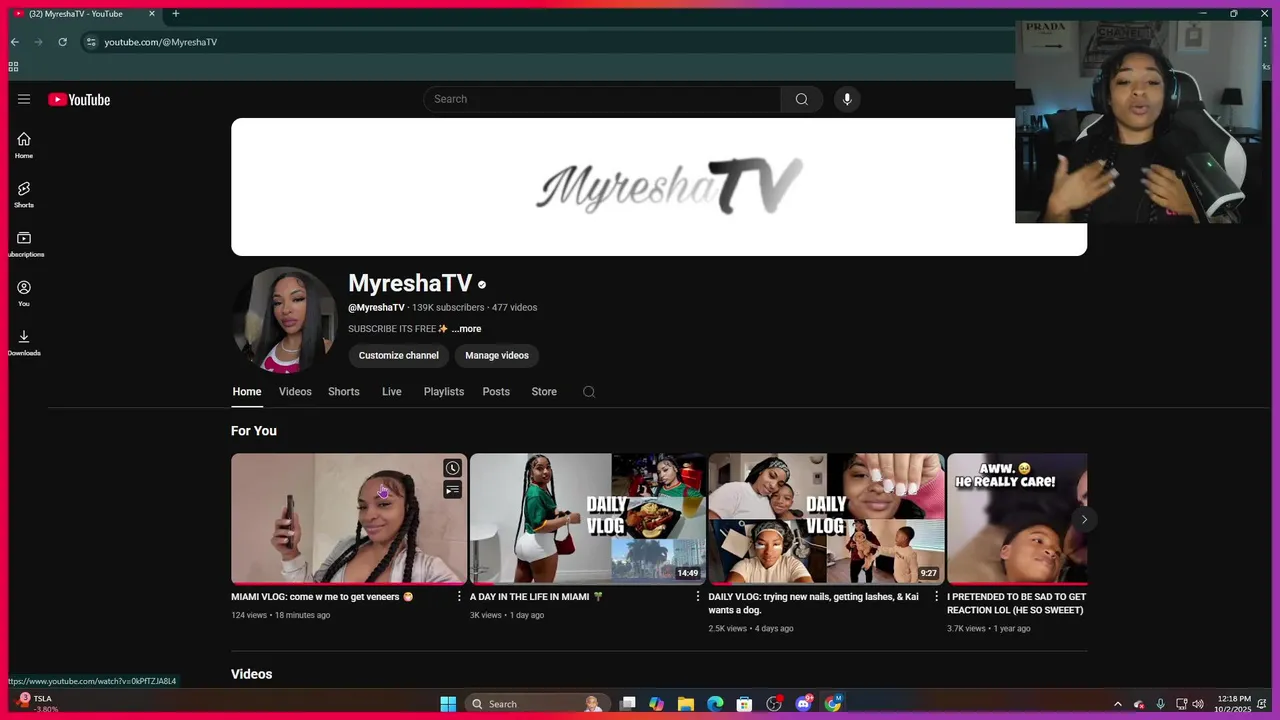
Task: Click the 477 videos count text
Action: pos(514,308)
